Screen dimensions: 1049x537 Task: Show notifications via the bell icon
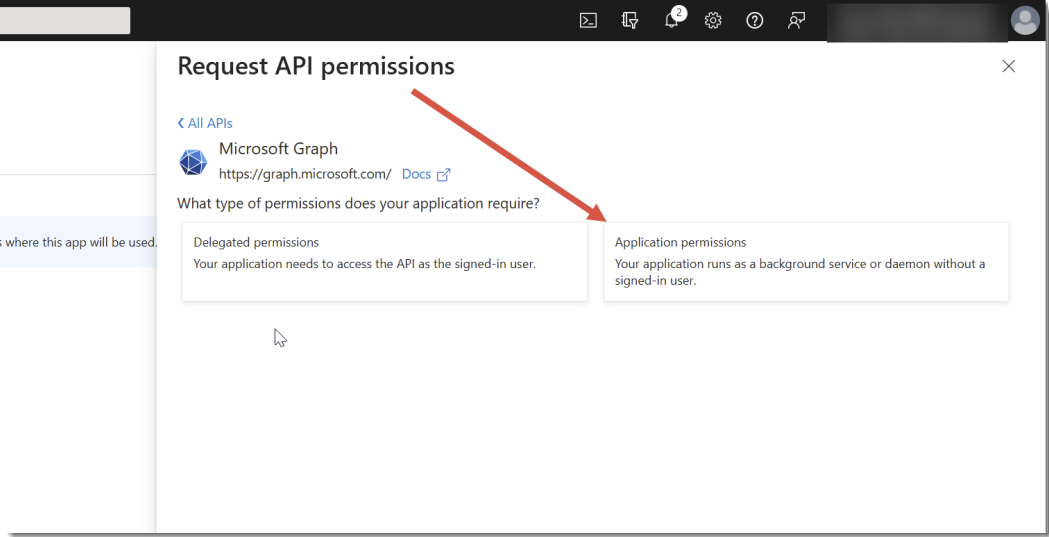672,19
